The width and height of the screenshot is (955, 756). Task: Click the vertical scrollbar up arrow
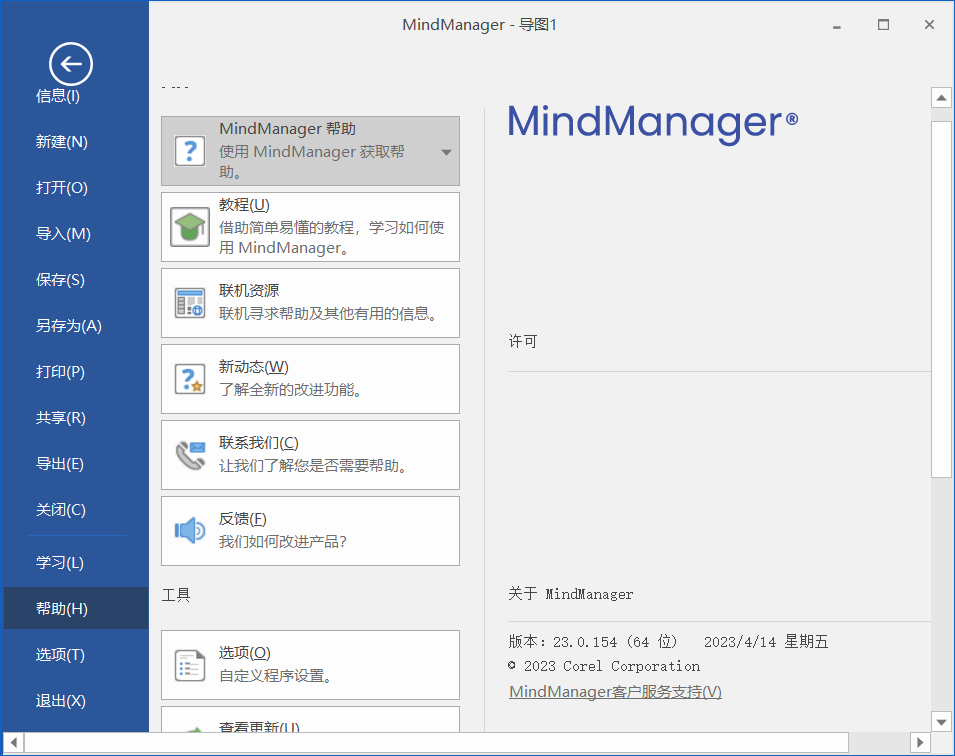[941, 97]
